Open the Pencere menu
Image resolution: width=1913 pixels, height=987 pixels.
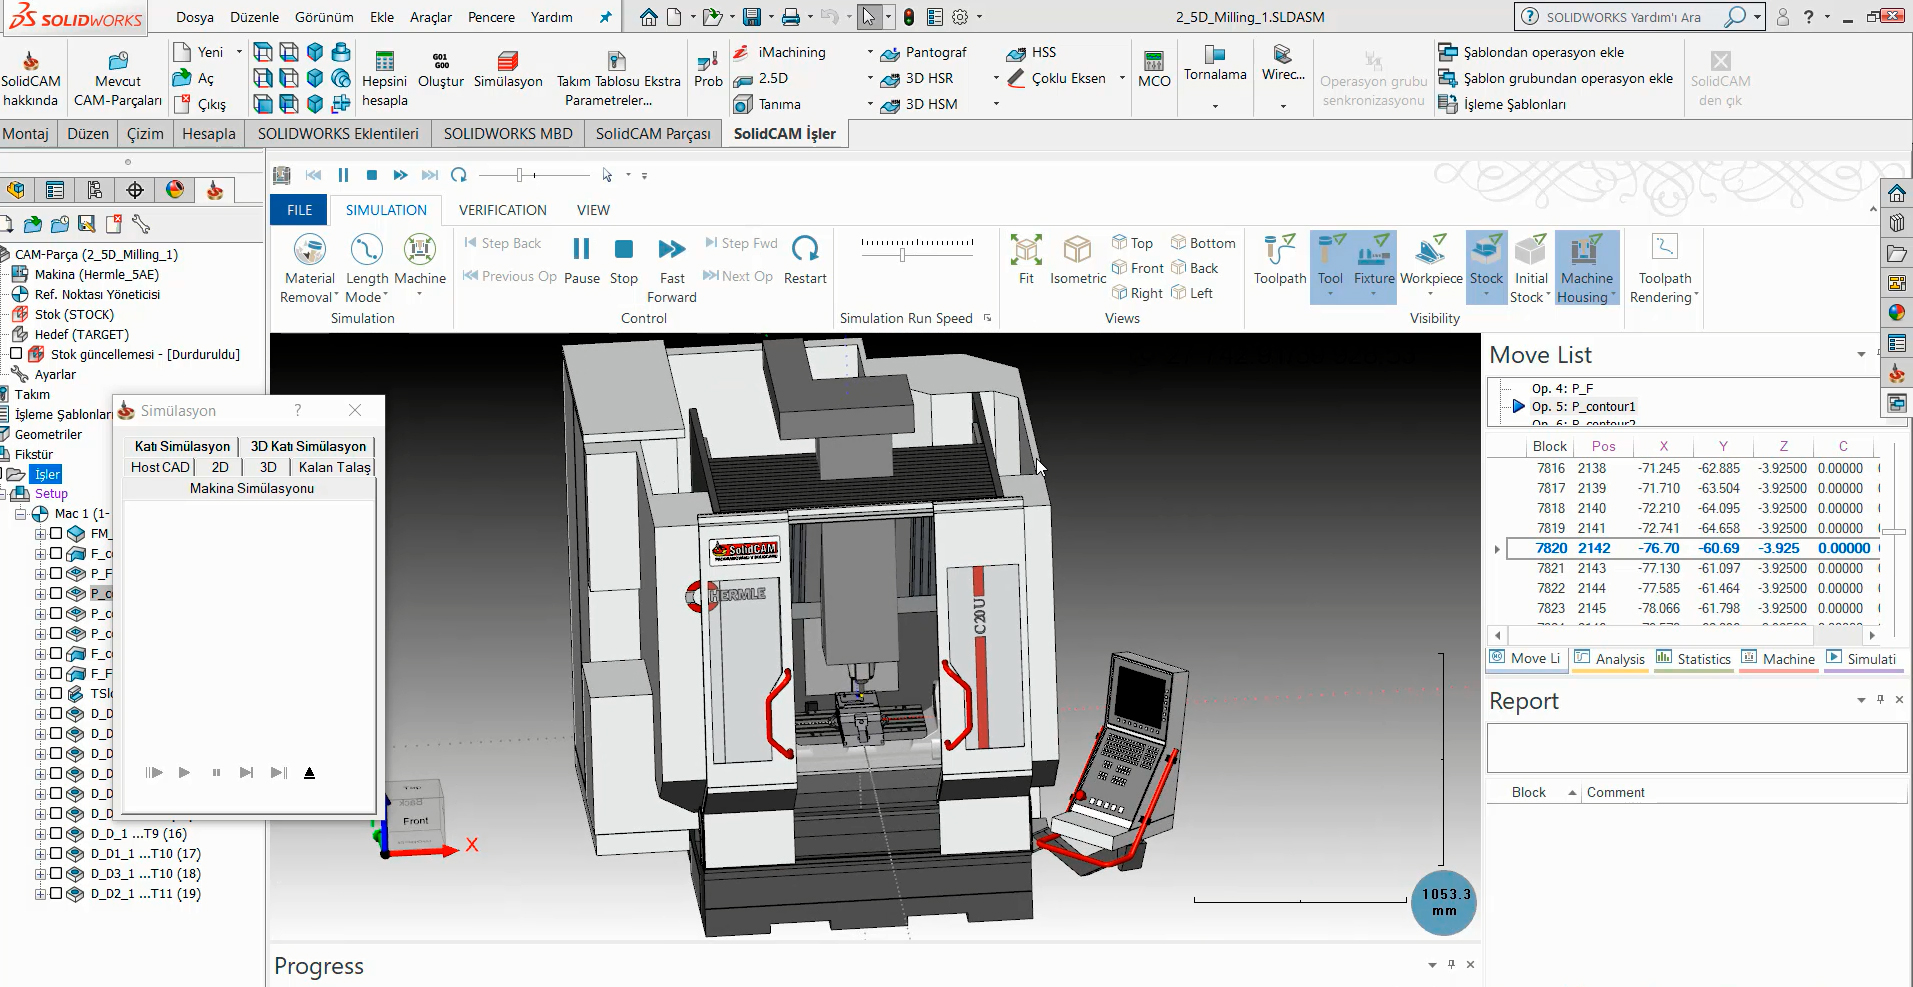pos(491,17)
